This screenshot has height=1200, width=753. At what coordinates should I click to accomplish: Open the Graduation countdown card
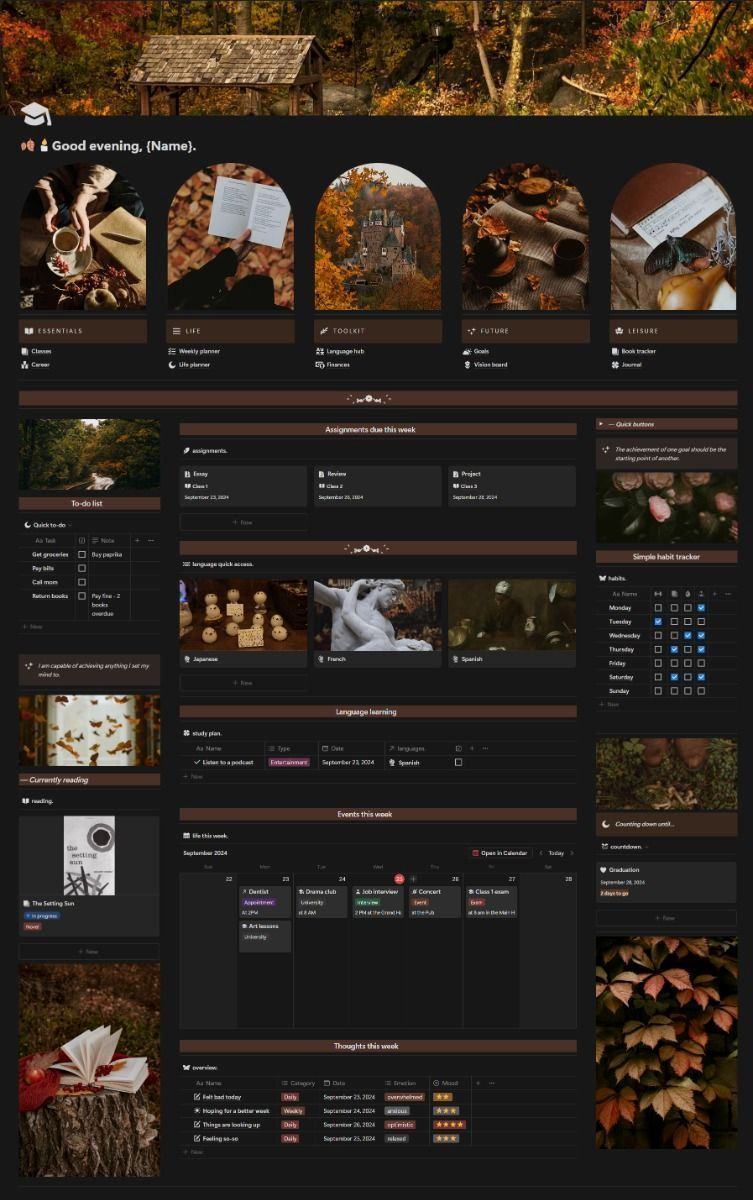(x=666, y=882)
